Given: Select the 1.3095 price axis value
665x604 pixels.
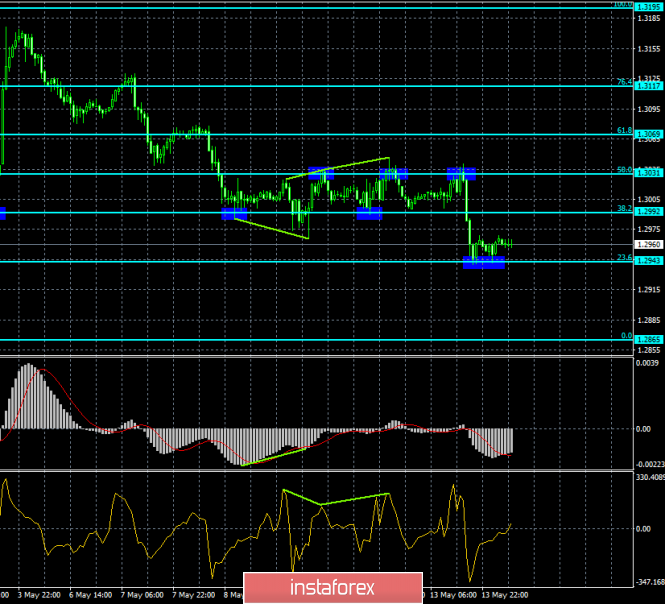Looking at the screenshot, I should [649, 109].
